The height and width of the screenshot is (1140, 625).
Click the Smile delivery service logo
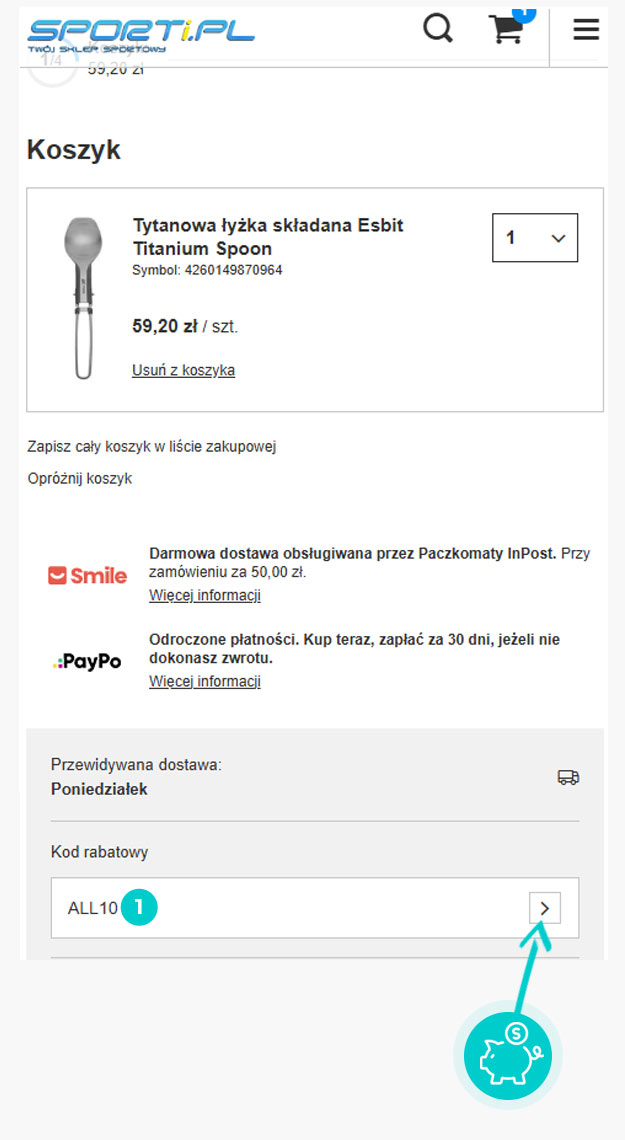(87, 574)
